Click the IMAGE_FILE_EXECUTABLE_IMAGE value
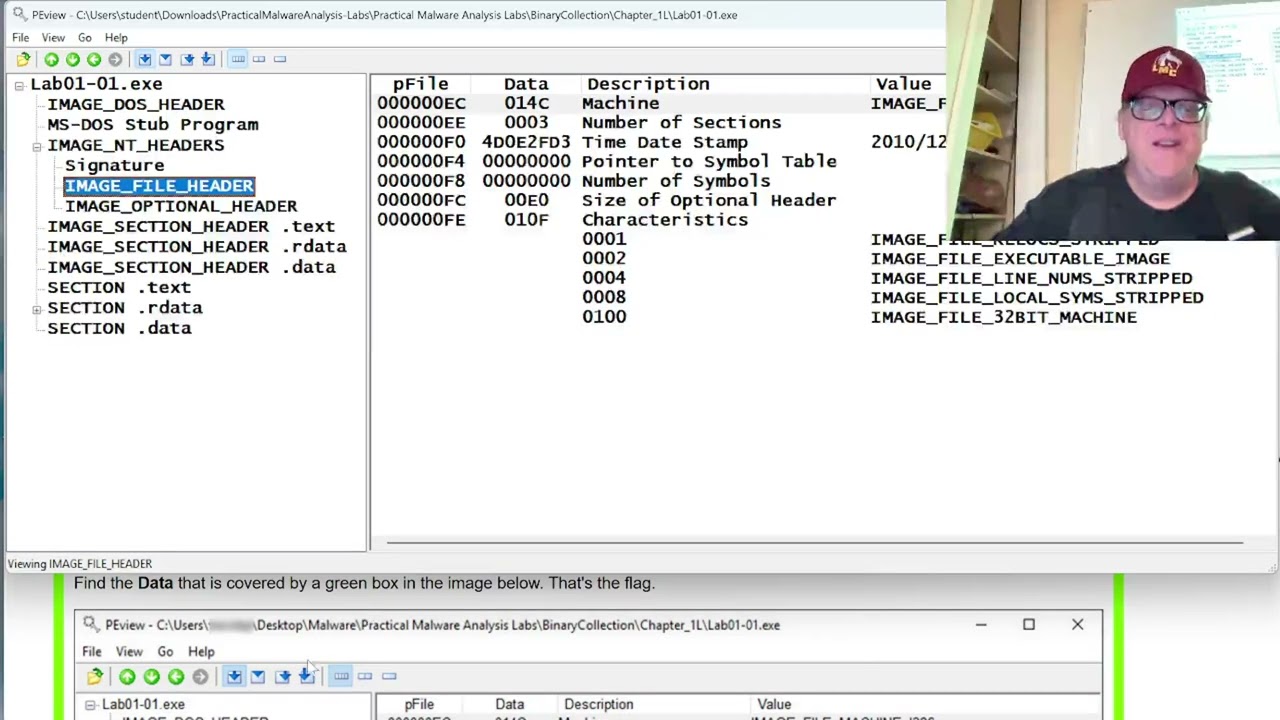 pos(1020,258)
